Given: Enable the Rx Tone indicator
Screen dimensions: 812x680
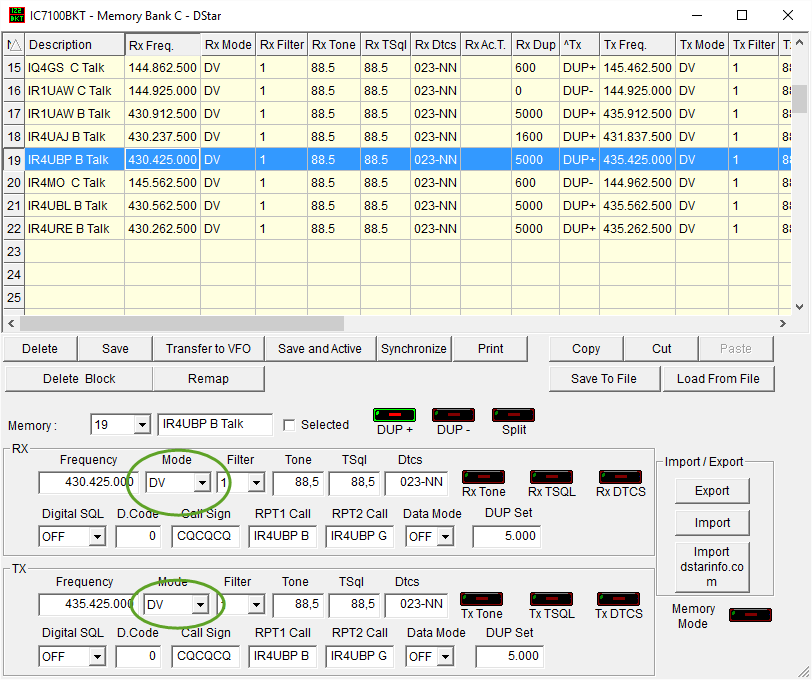Looking at the screenshot, I should tap(483, 476).
